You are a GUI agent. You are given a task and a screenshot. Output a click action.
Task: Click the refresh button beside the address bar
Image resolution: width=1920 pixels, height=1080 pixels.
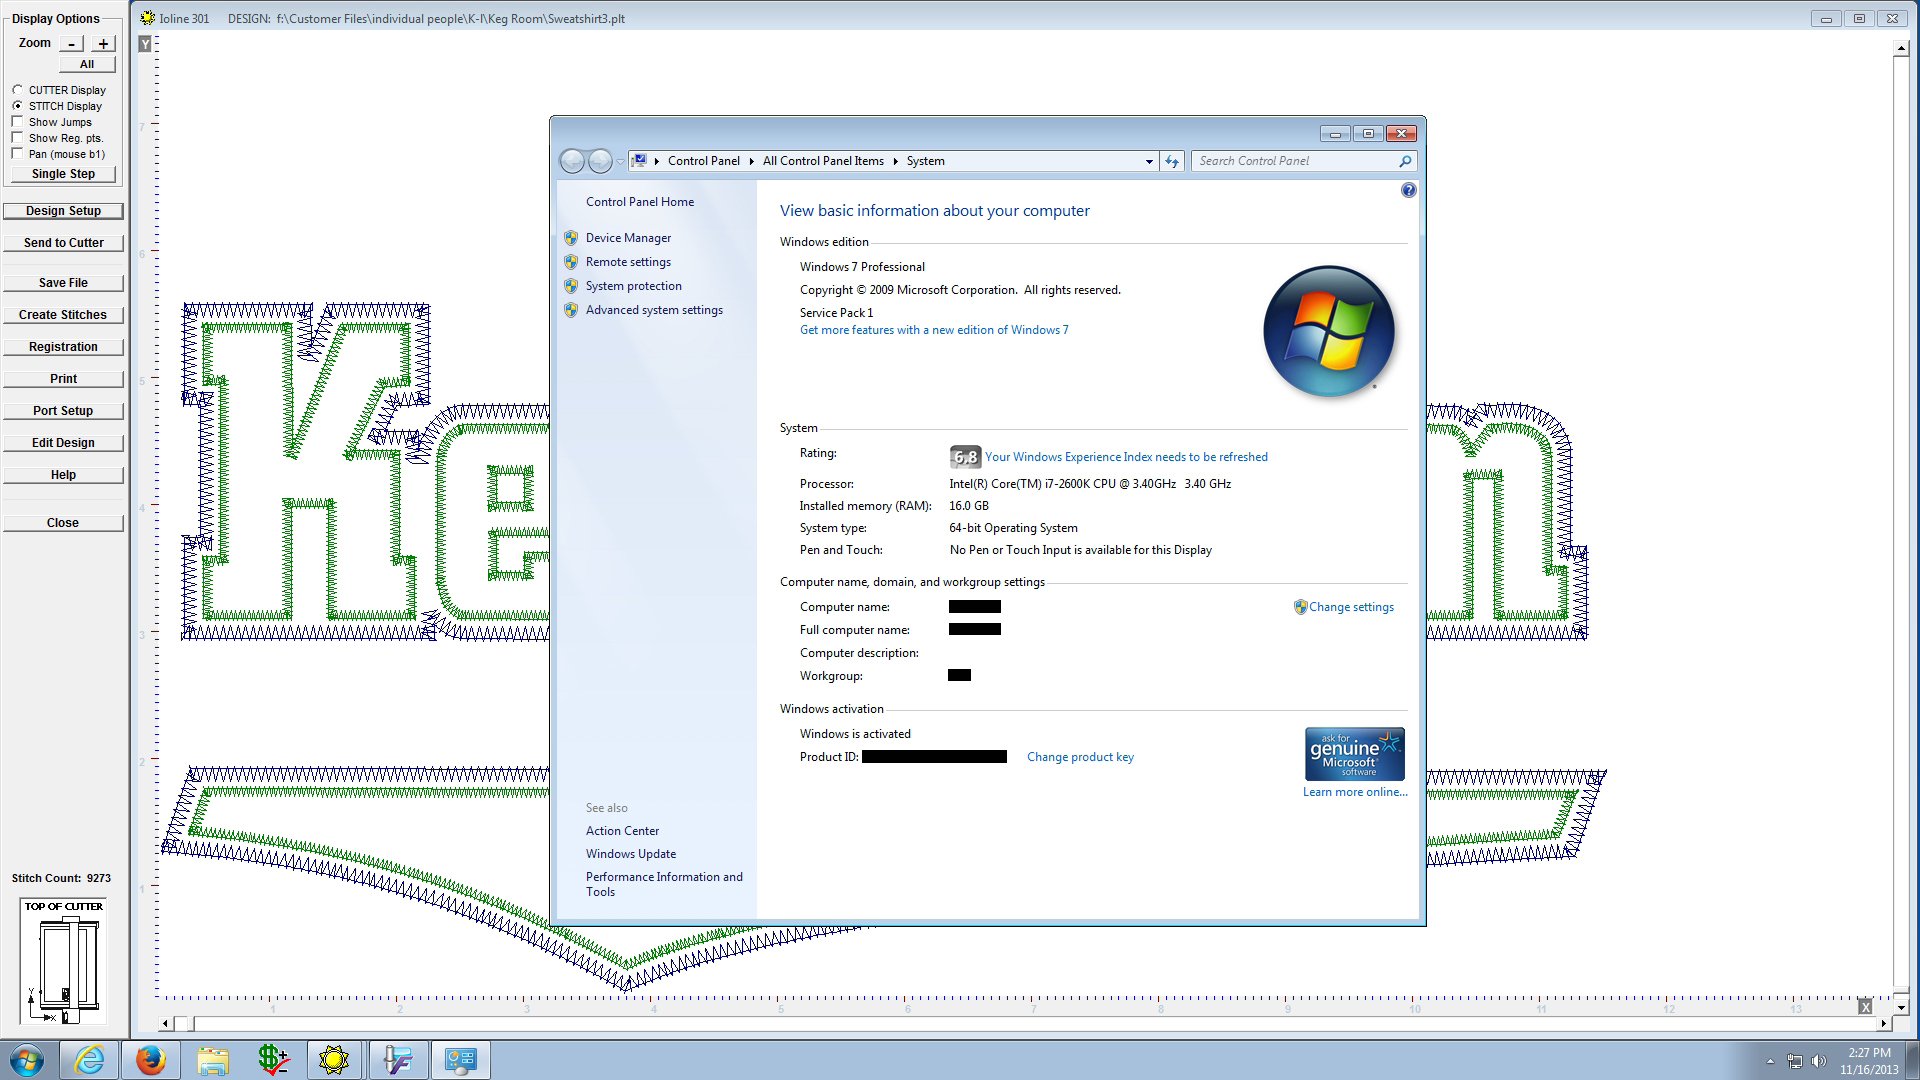[1172, 161]
